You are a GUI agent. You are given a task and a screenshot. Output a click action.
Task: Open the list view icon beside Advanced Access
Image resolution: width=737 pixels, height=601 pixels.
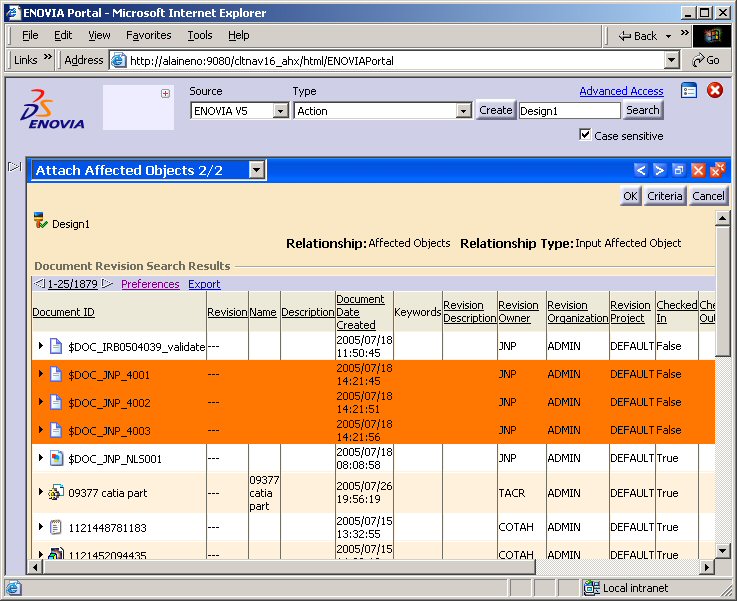[689, 91]
